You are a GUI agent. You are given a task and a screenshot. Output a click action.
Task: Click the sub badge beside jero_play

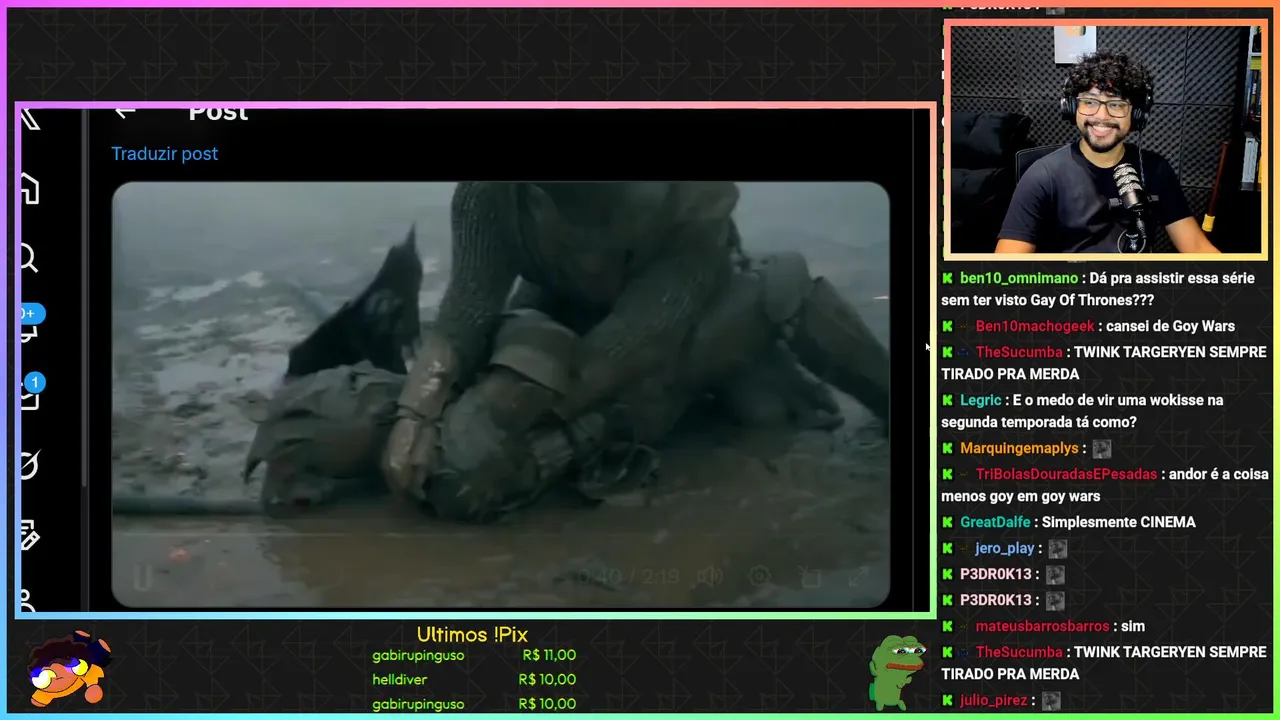click(964, 548)
